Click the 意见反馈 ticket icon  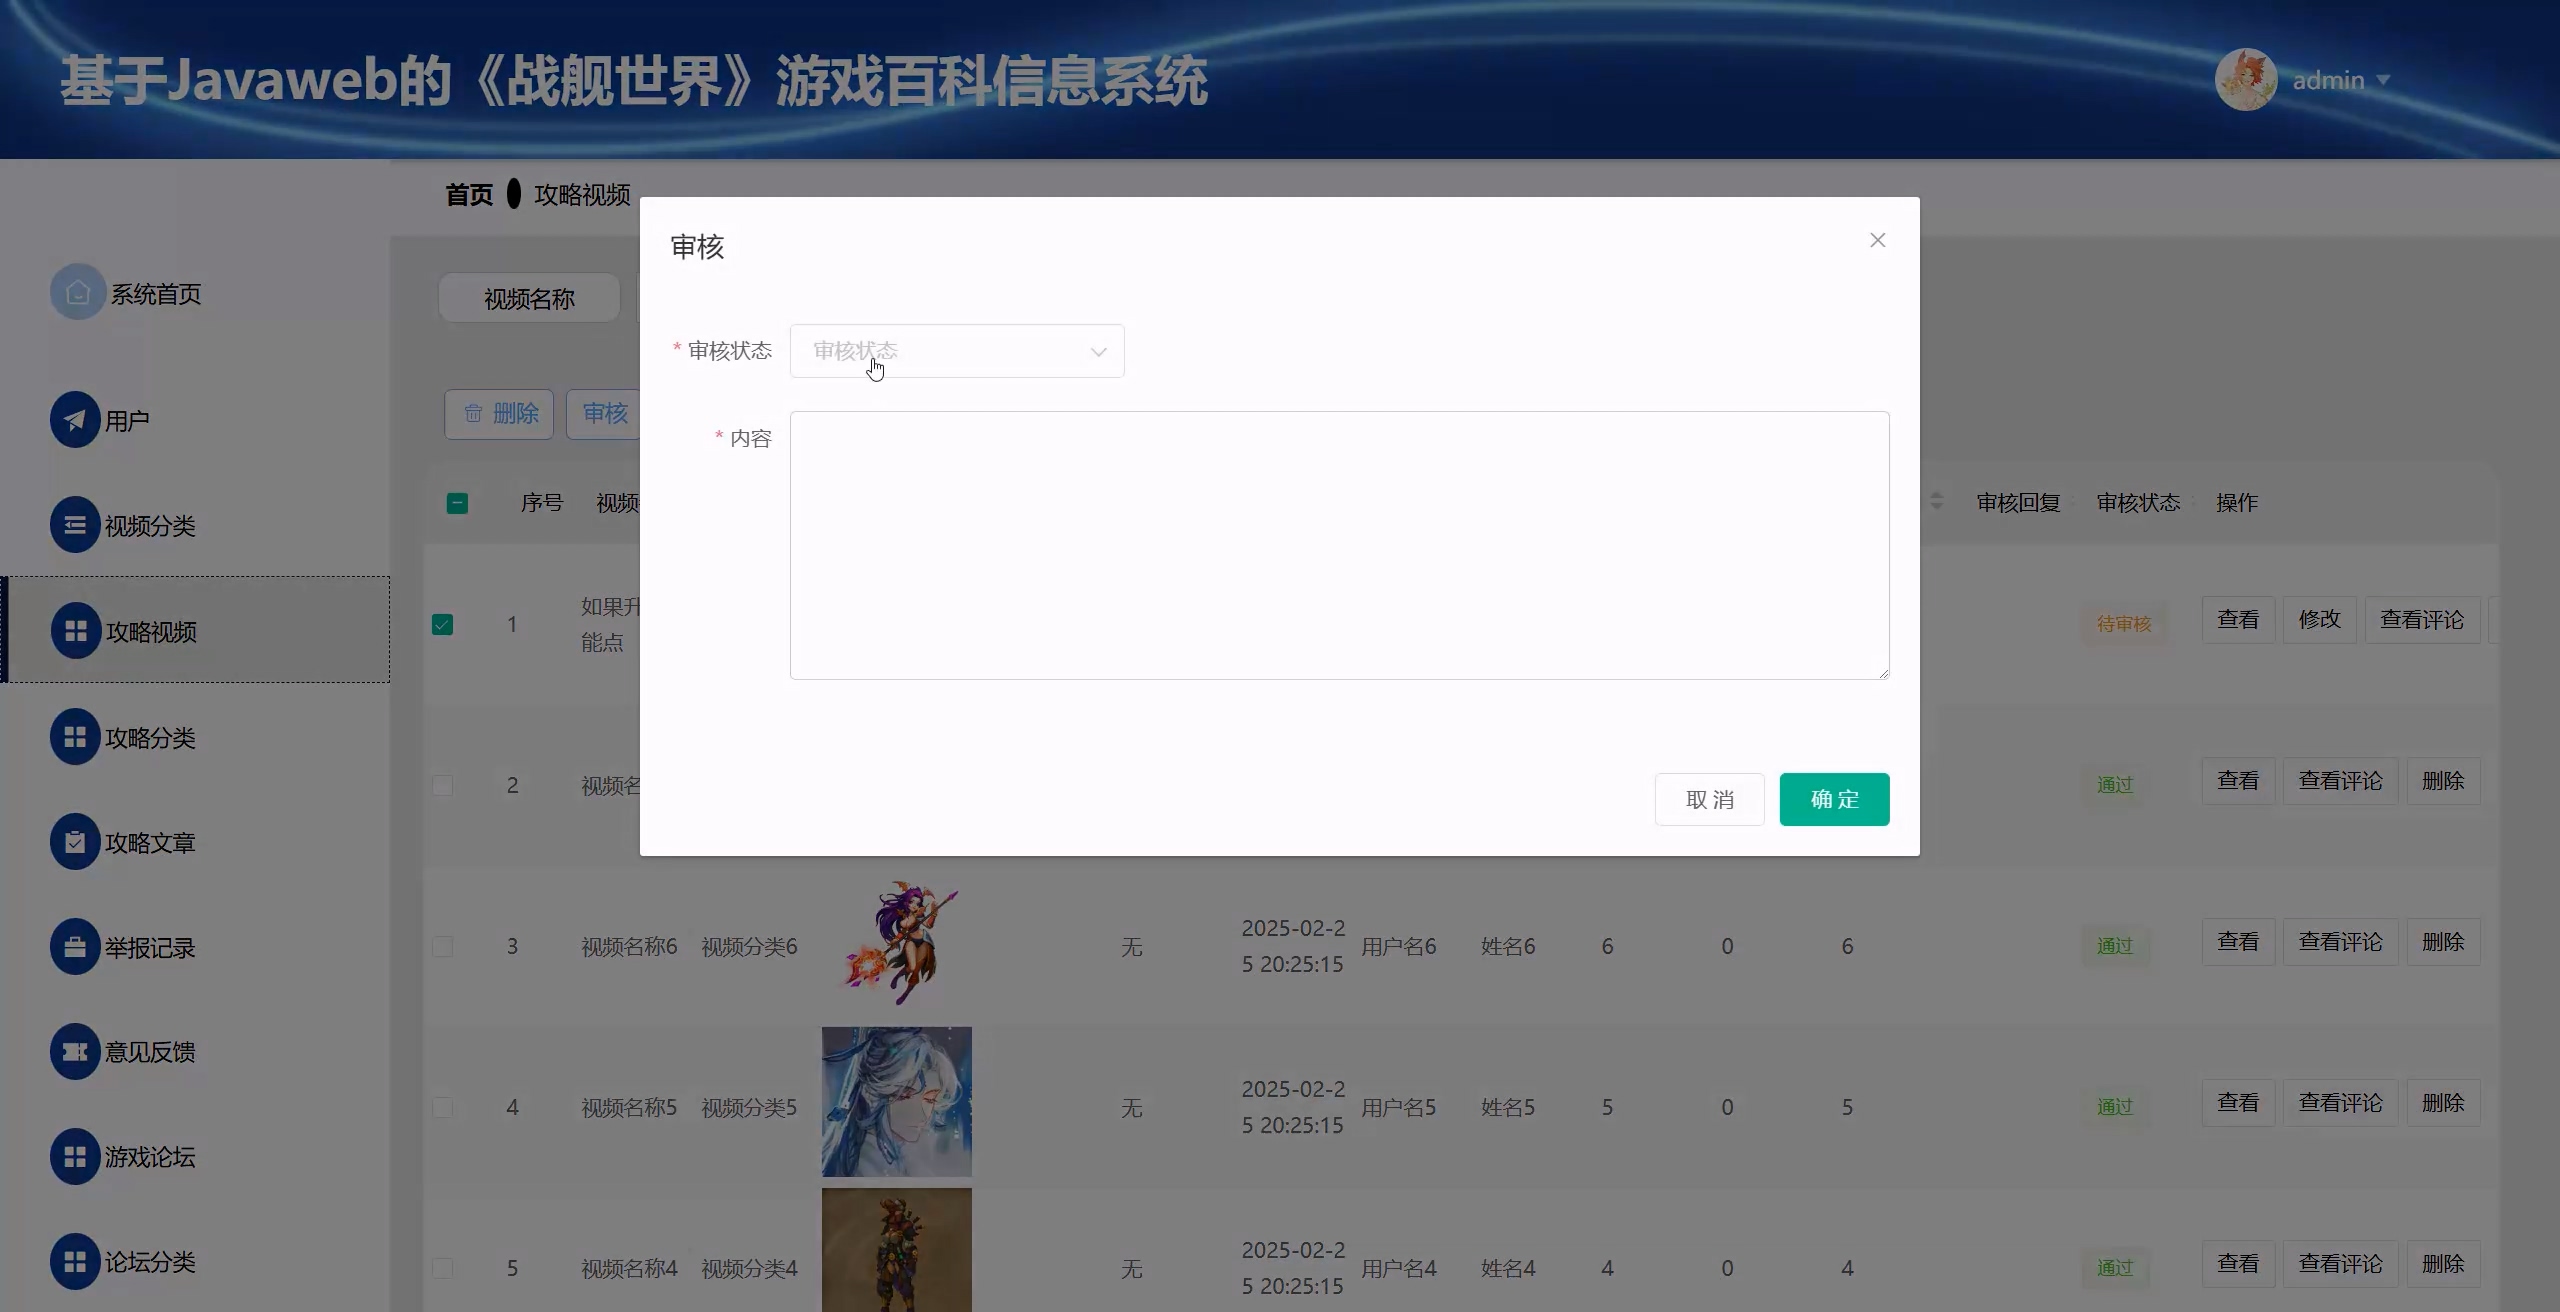point(75,1052)
